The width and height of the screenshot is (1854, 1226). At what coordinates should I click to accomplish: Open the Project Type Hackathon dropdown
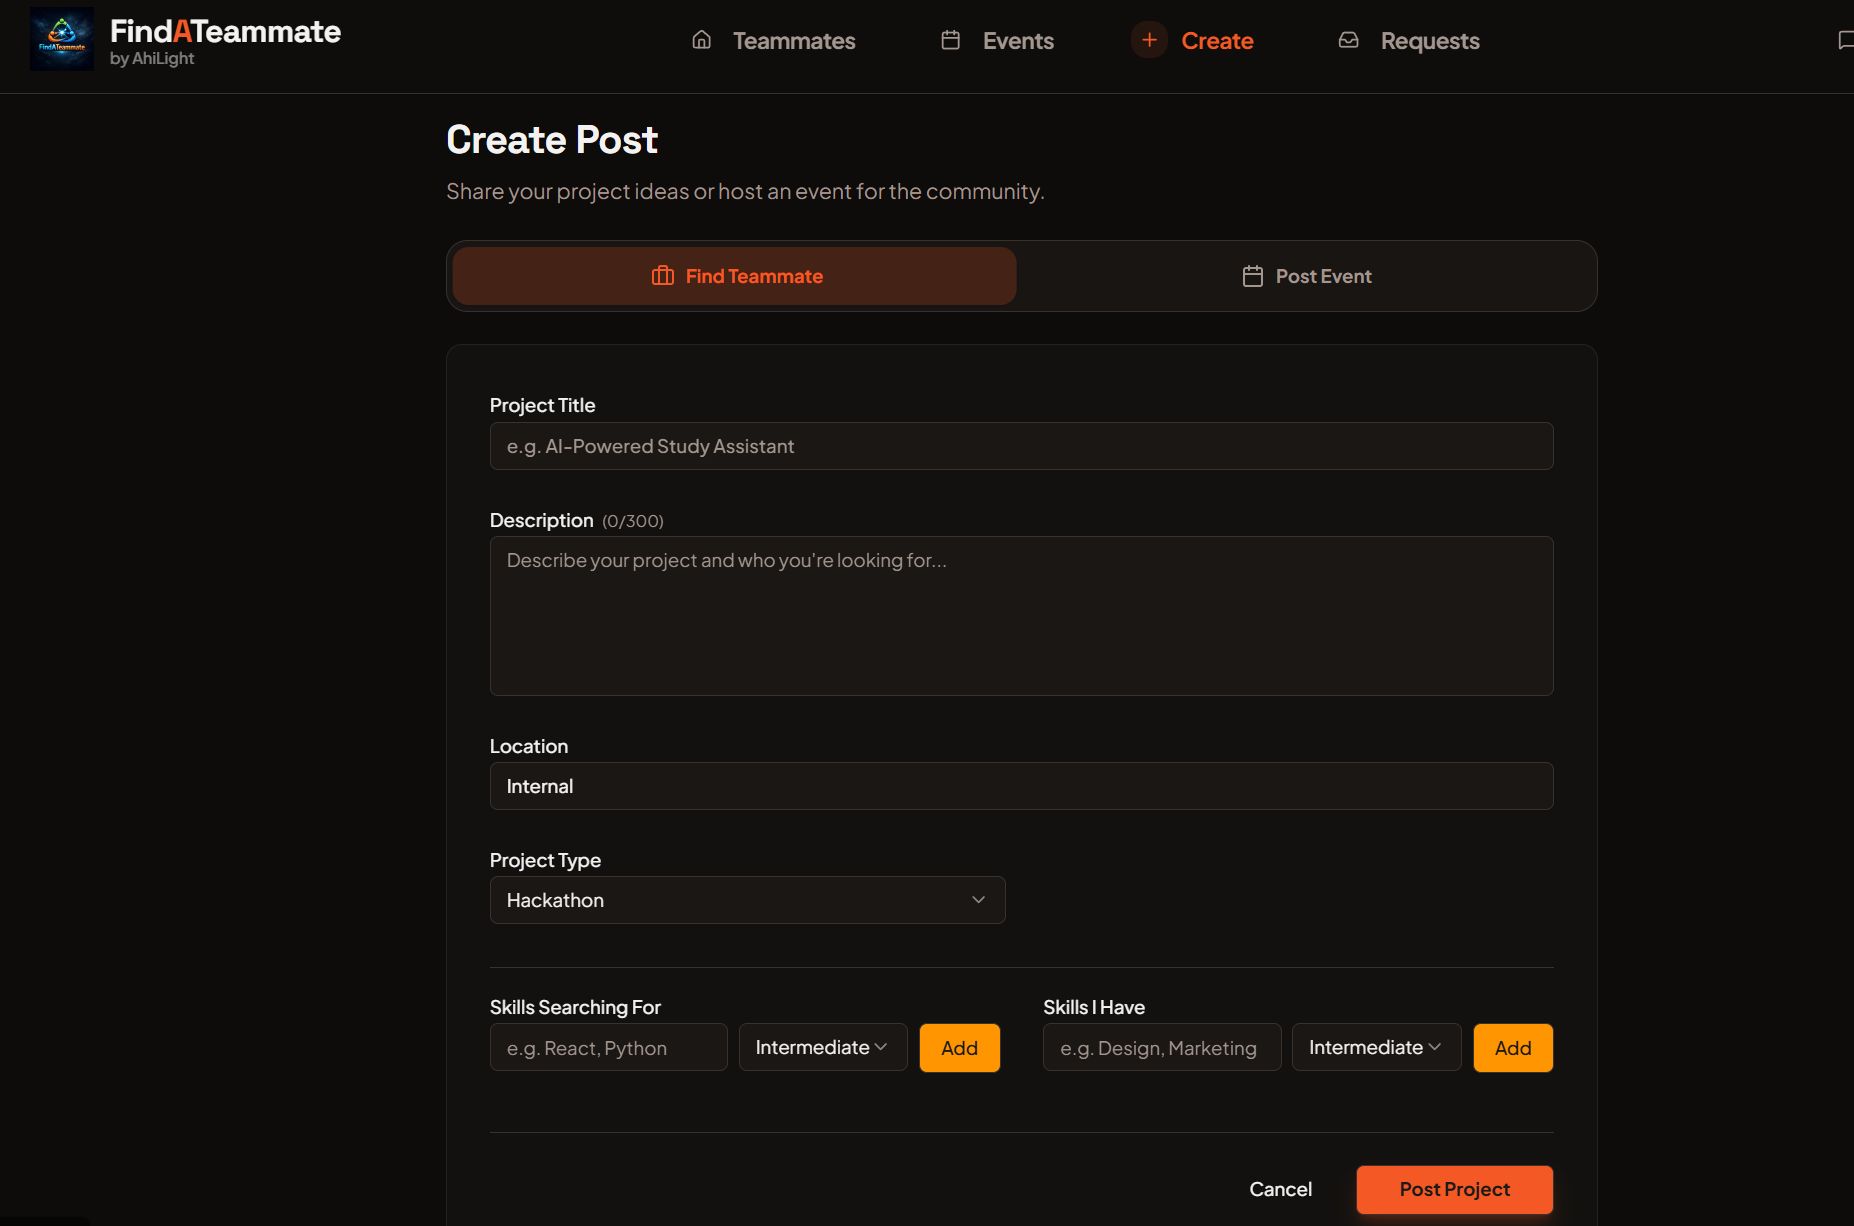pos(747,900)
